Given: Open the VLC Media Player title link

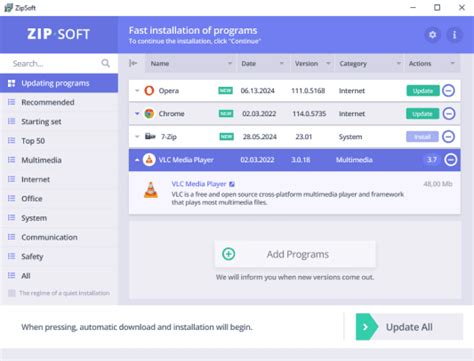Looking at the screenshot, I should point(199,184).
